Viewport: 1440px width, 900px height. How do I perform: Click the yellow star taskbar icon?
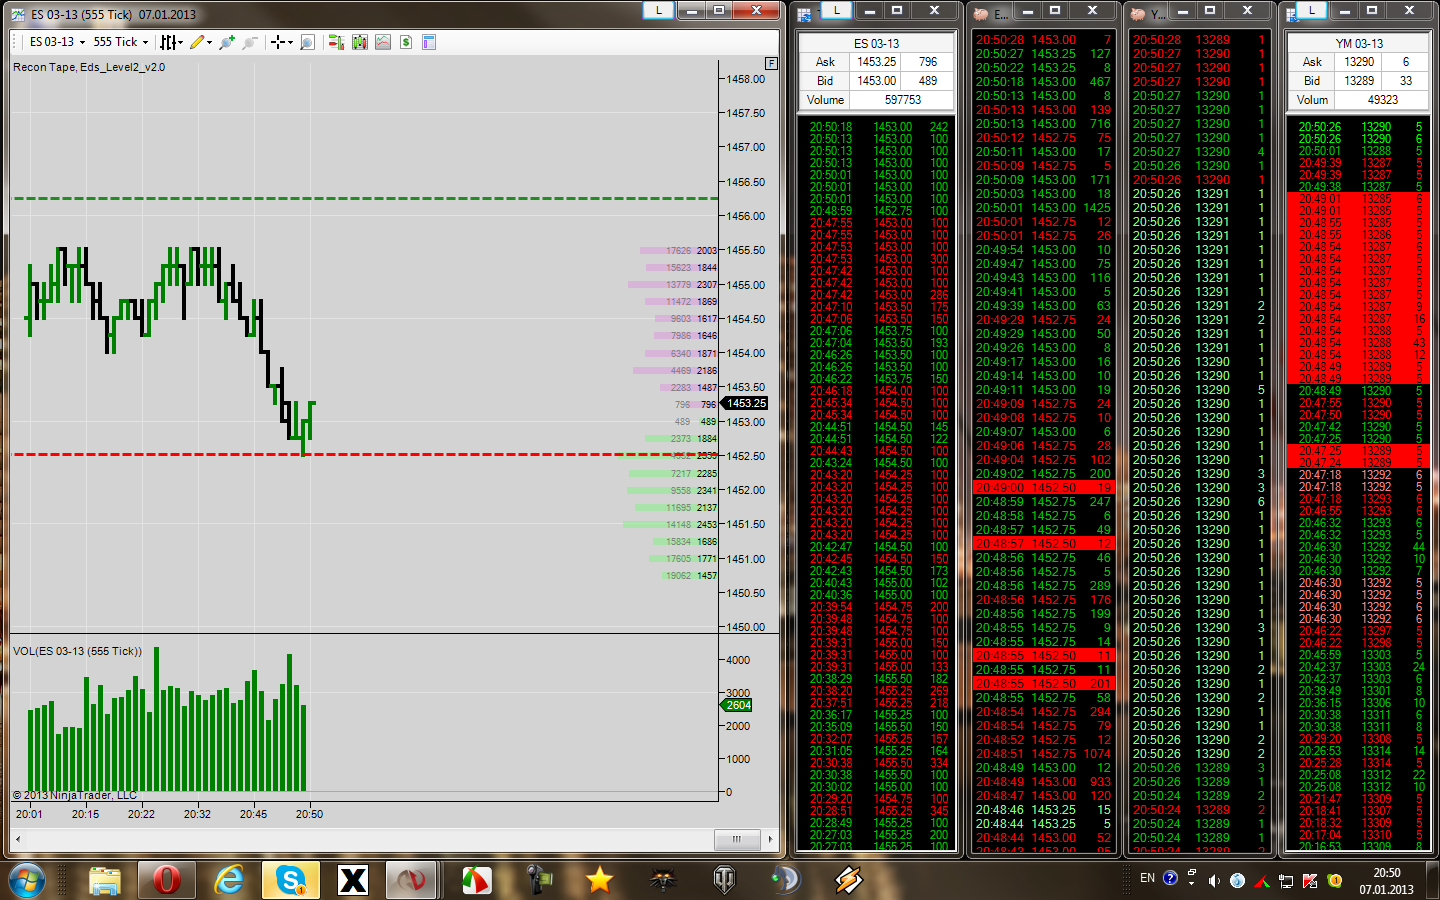[599, 880]
